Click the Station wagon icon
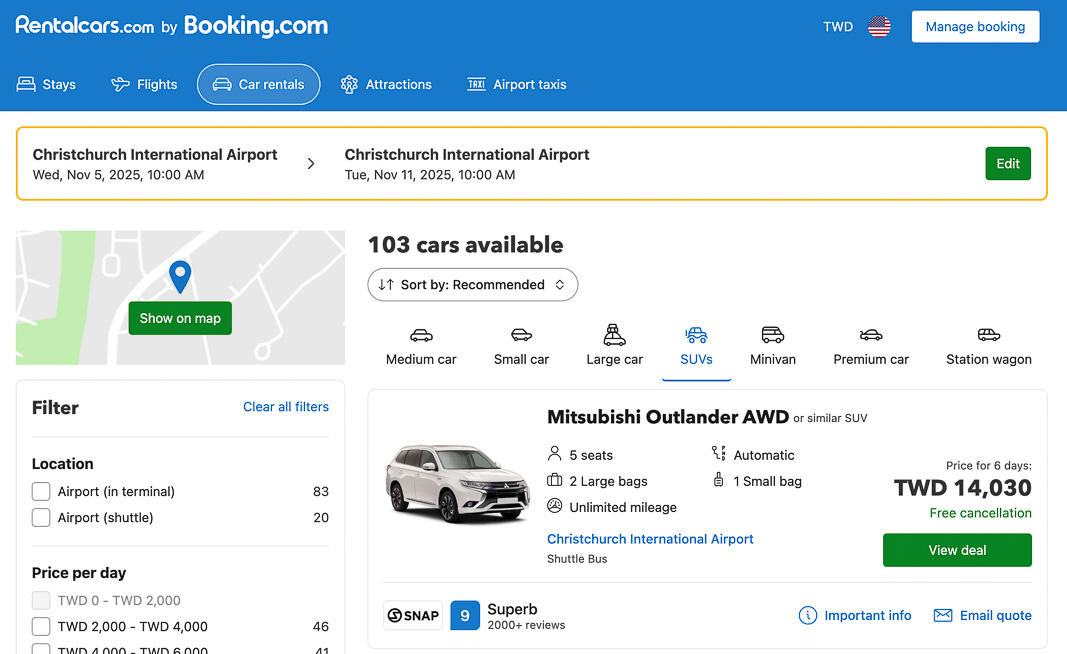The image size is (1067, 654). (x=989, y=335)
